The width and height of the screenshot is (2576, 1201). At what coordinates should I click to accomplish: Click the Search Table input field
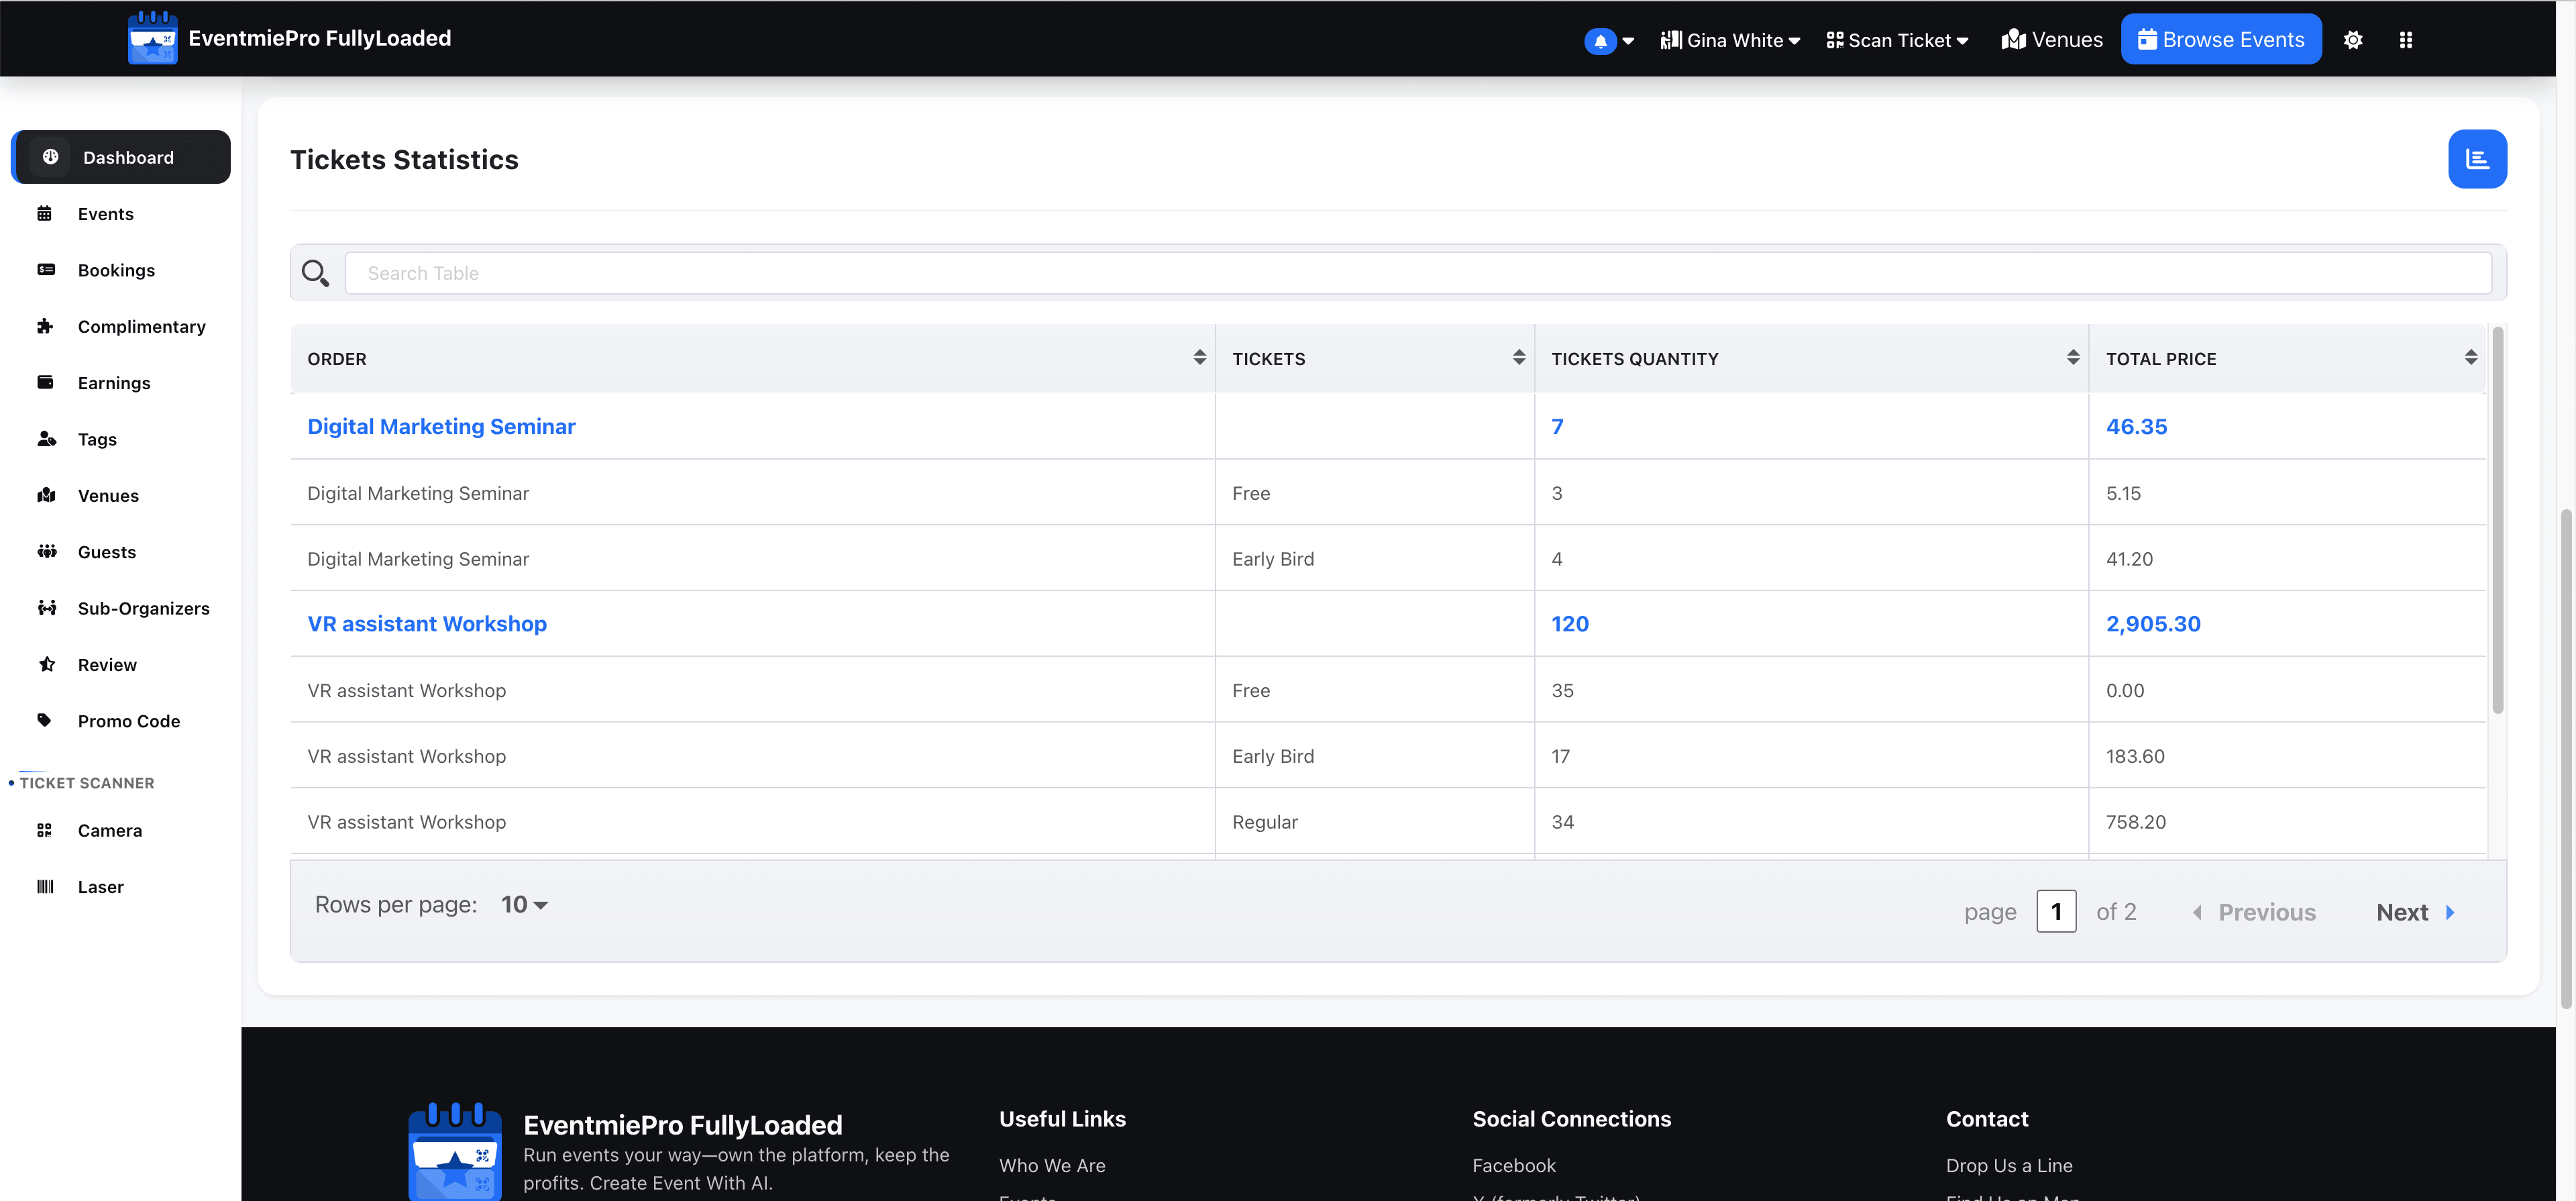pos(1418,273)
